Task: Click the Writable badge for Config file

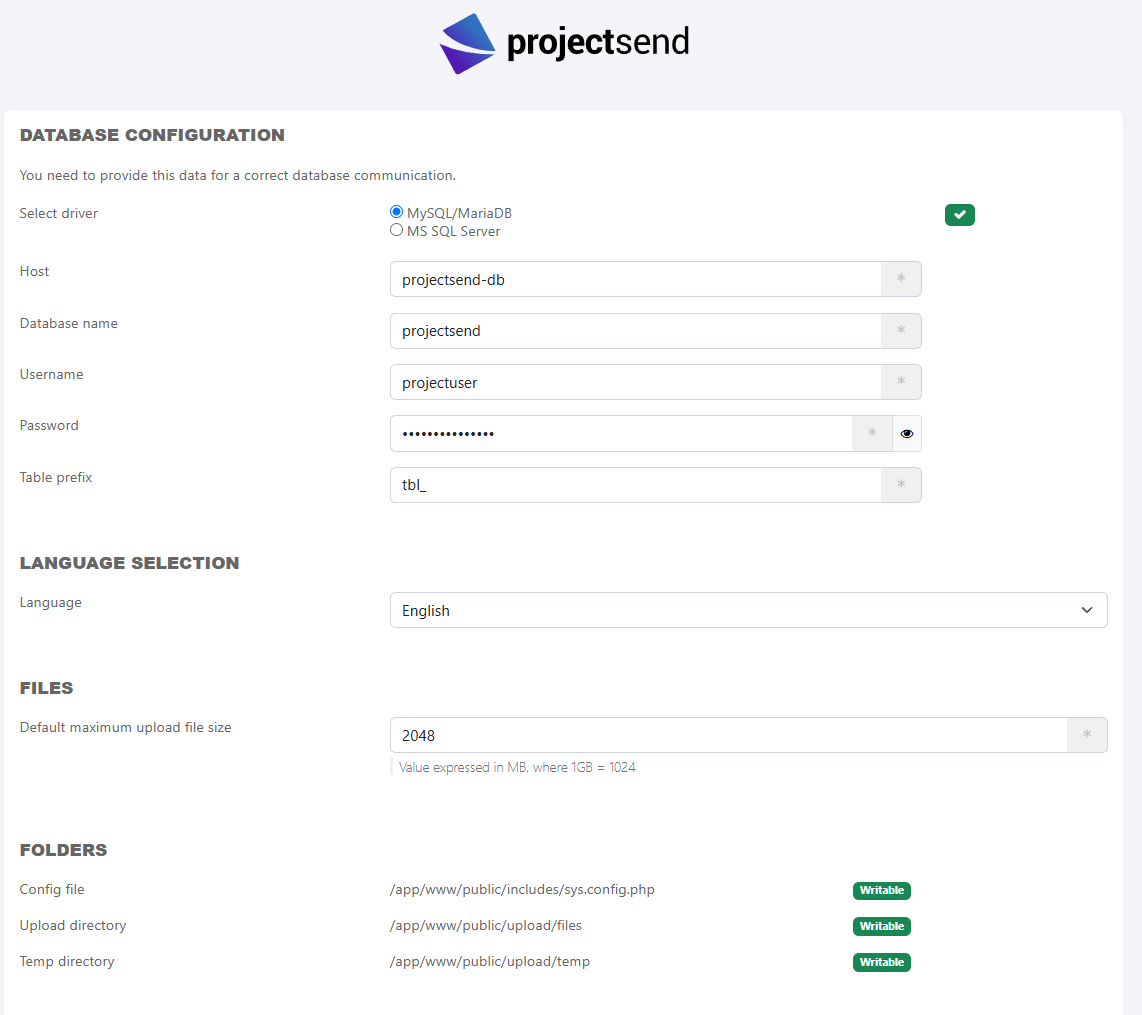Action: coord(882,890)
